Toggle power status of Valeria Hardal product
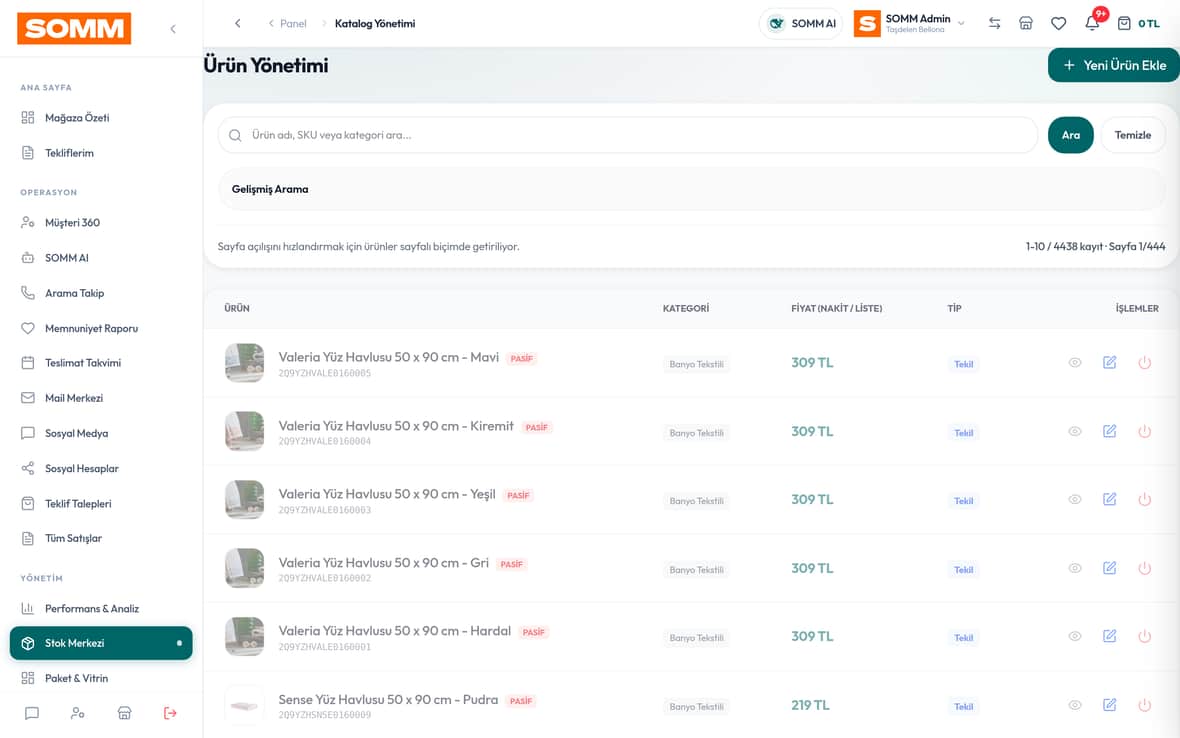 pyautogui.click(x=1145, y=636)
